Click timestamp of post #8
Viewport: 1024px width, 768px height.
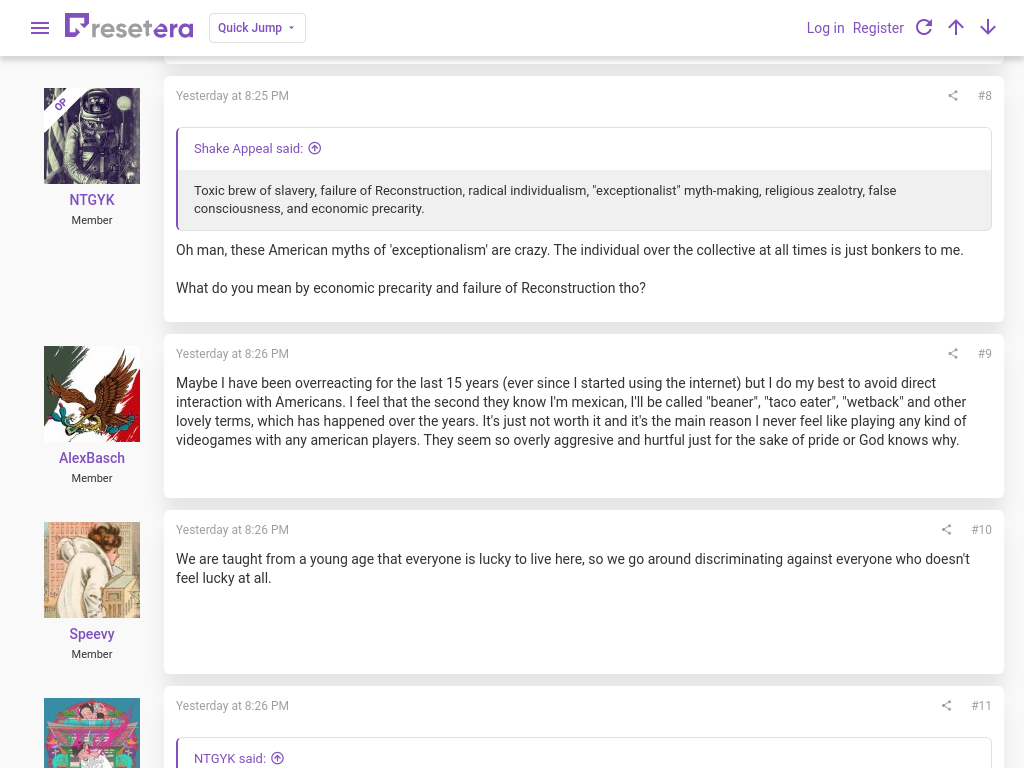(232, 96)
